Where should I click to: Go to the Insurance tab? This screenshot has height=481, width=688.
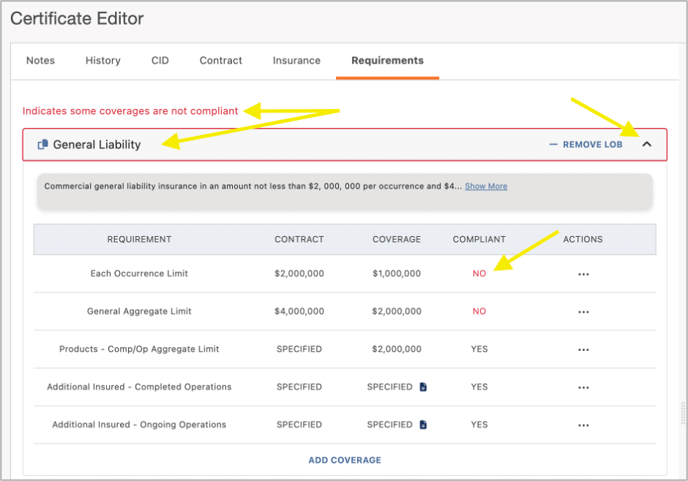(297, 61)
